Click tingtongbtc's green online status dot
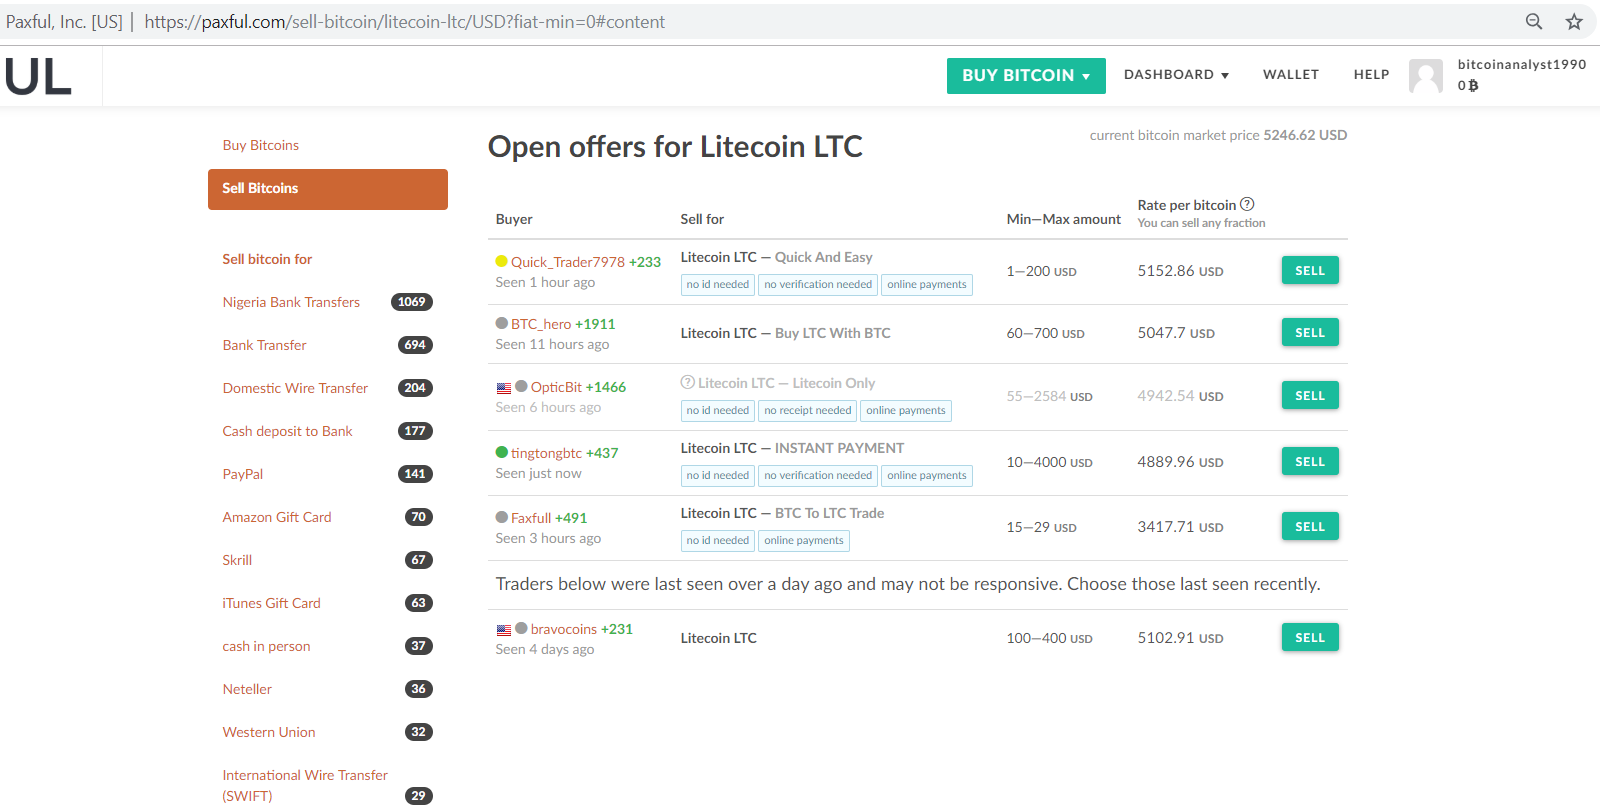Viewport: 1600px width, 805px height. coord(502,452)
